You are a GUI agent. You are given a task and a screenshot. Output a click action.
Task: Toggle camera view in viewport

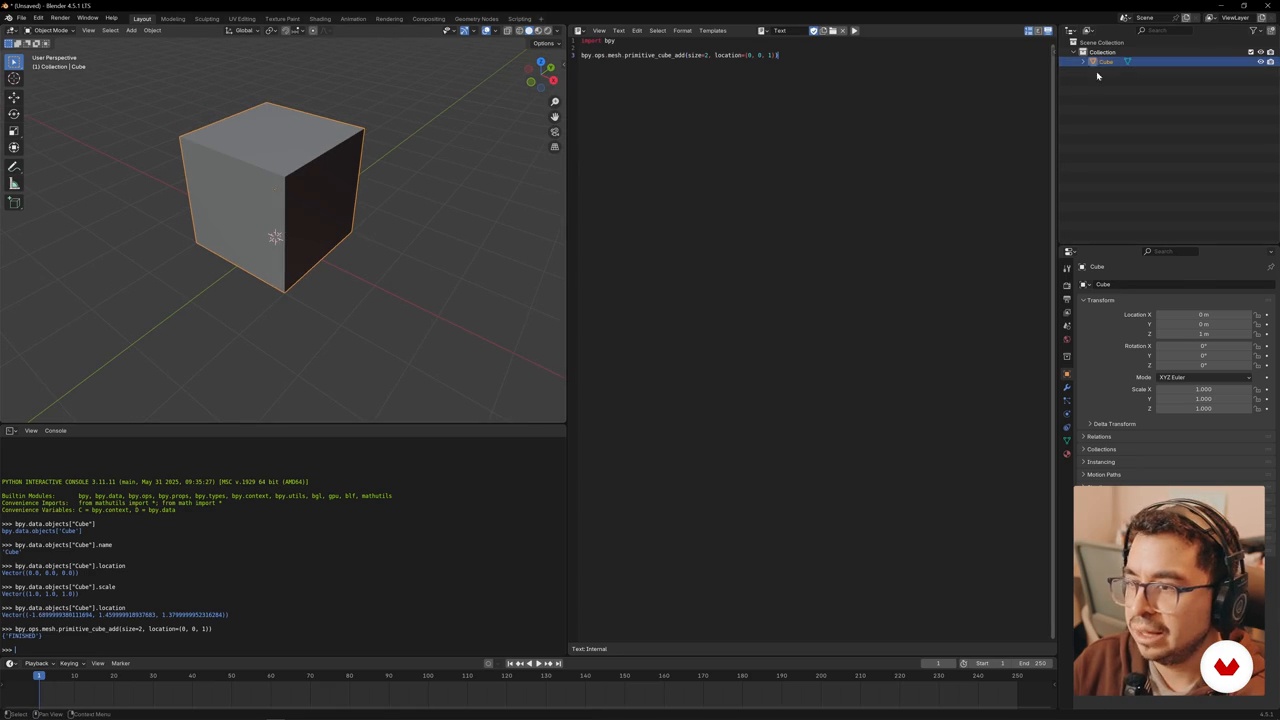tap(555, 132)
